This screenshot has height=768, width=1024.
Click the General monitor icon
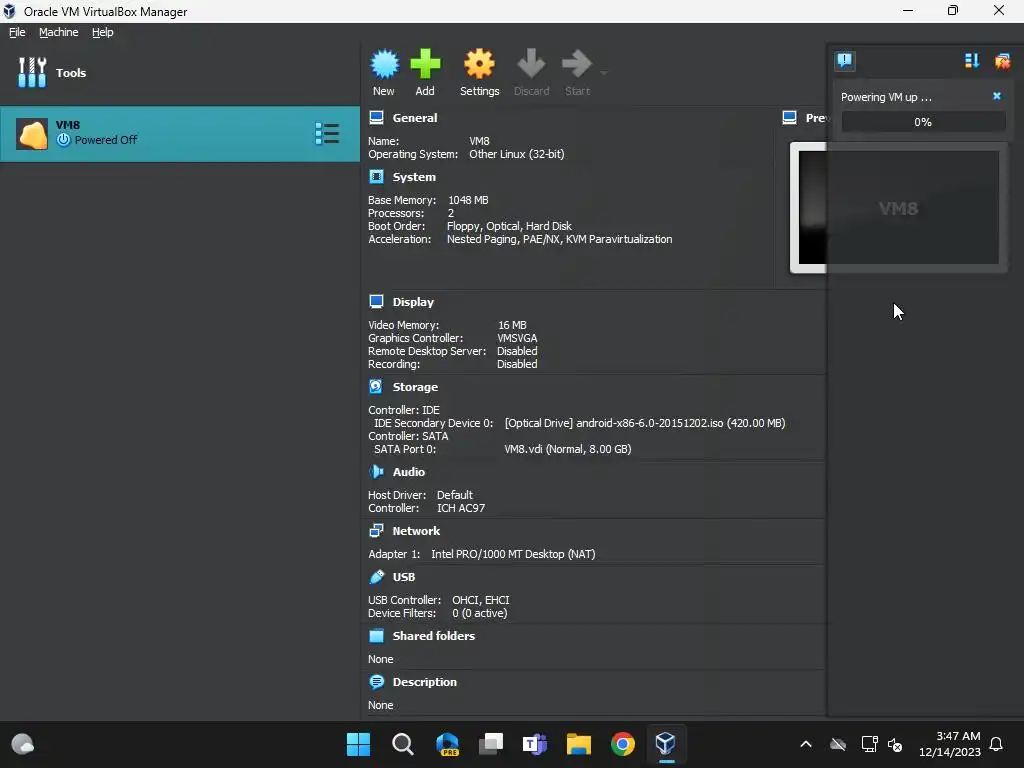coord(376,118)
